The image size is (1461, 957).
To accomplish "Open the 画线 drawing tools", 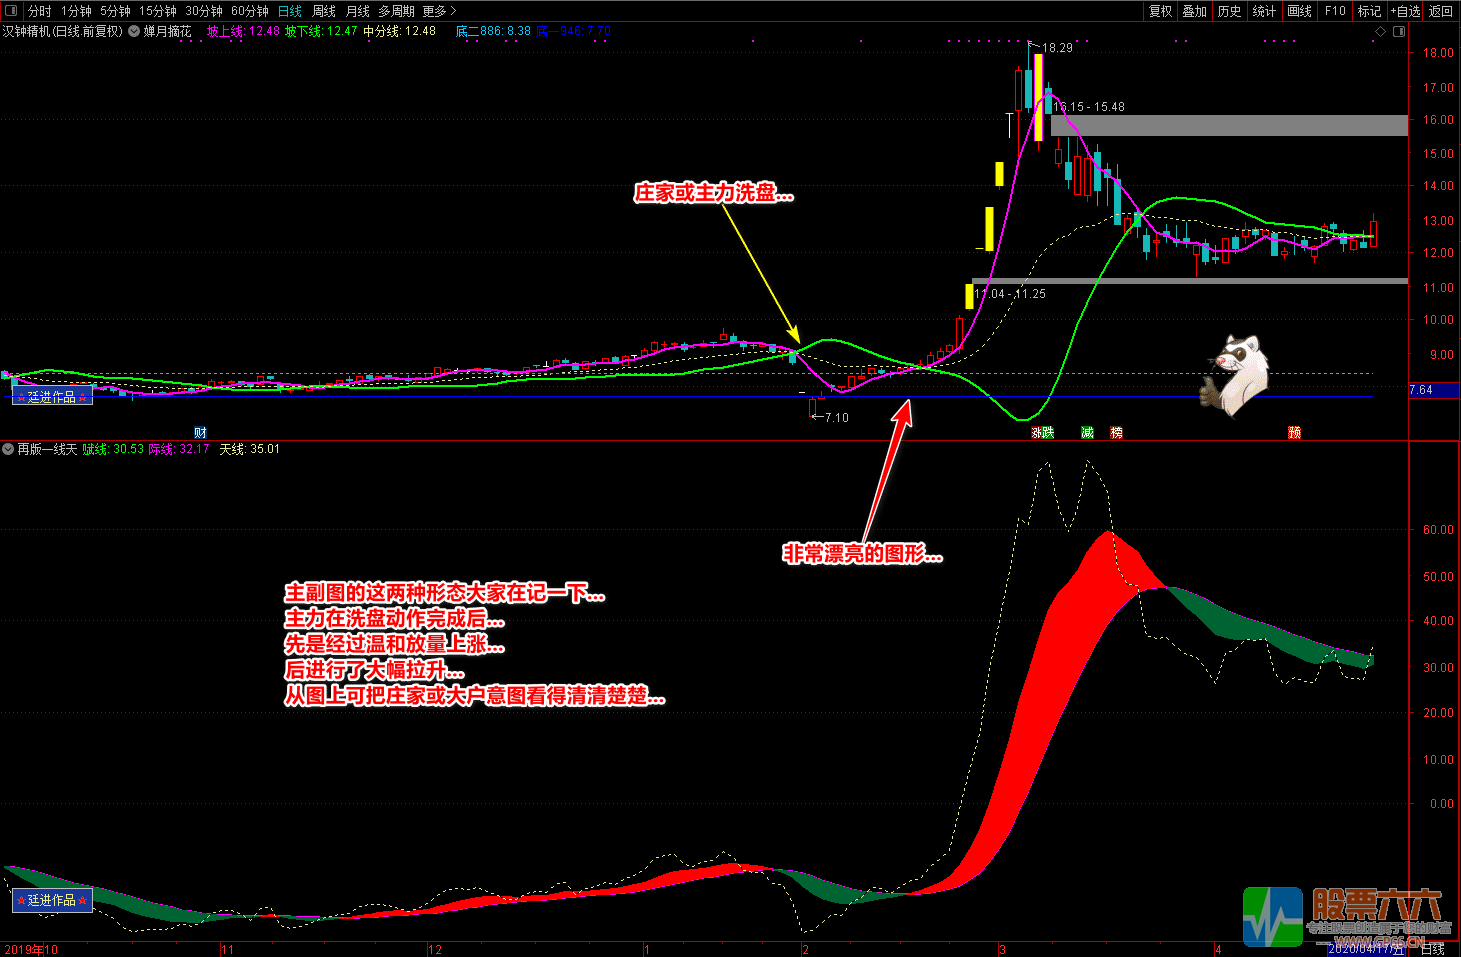I will [x=1299, y=11].
